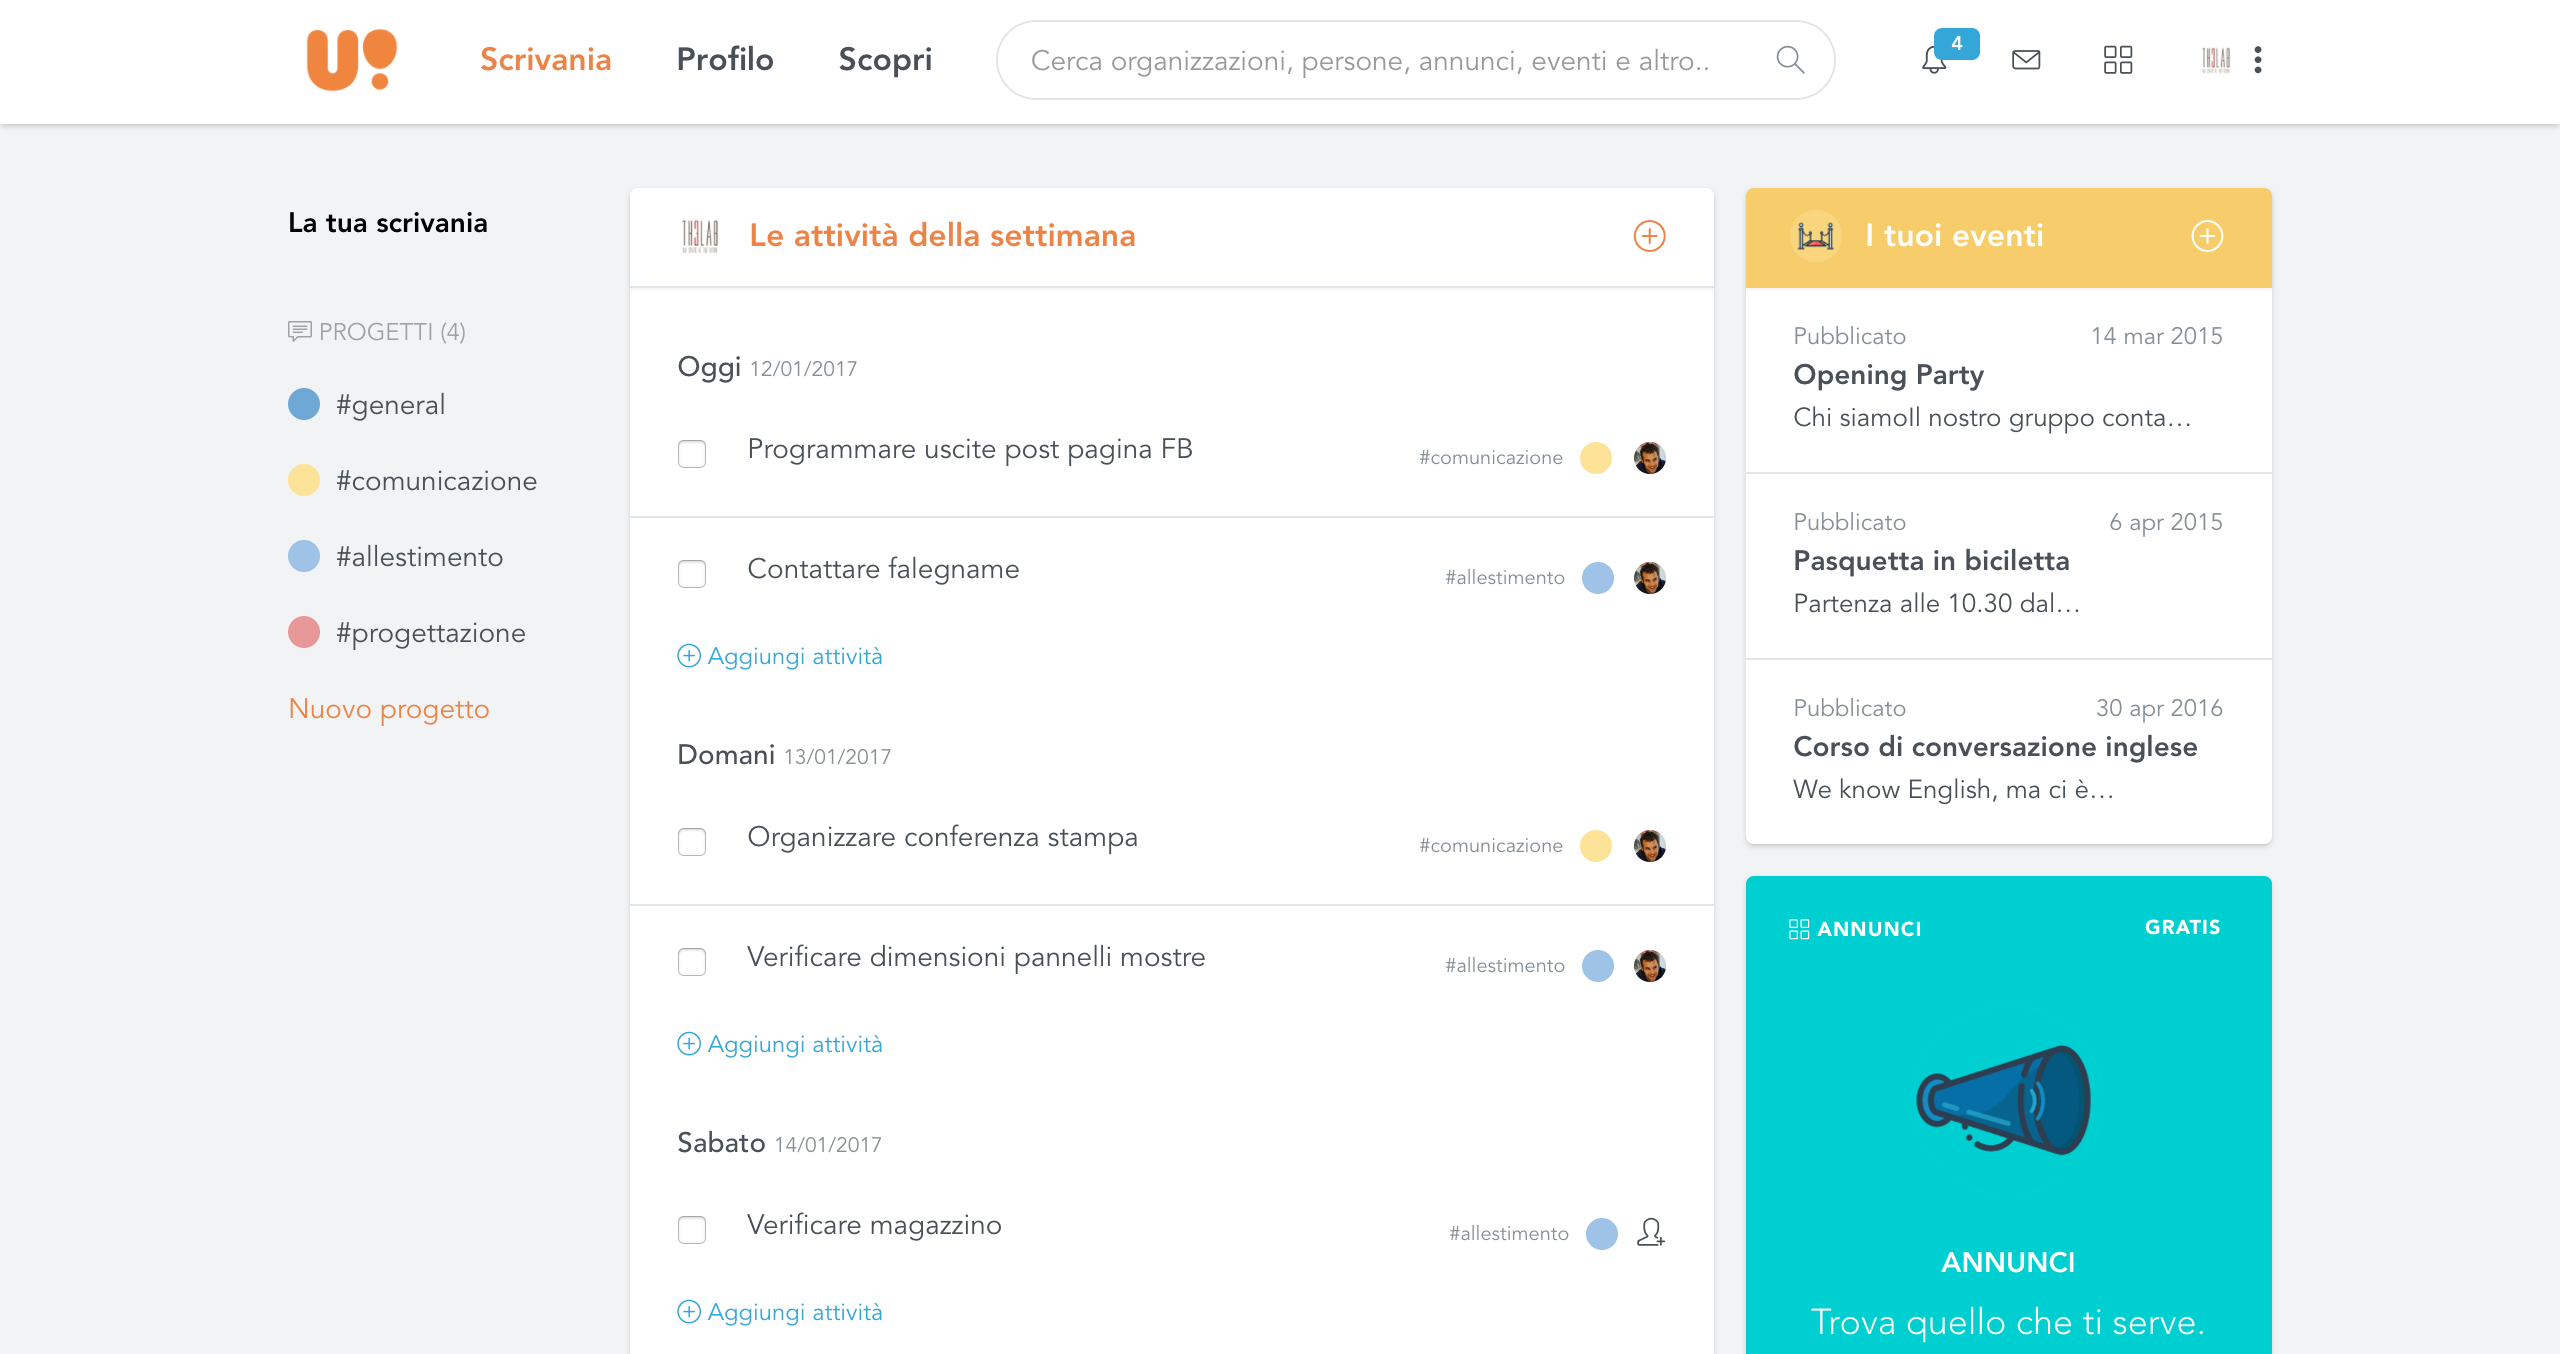
Task: Open the apps grid icon in header
Action: pos(2118,60)
